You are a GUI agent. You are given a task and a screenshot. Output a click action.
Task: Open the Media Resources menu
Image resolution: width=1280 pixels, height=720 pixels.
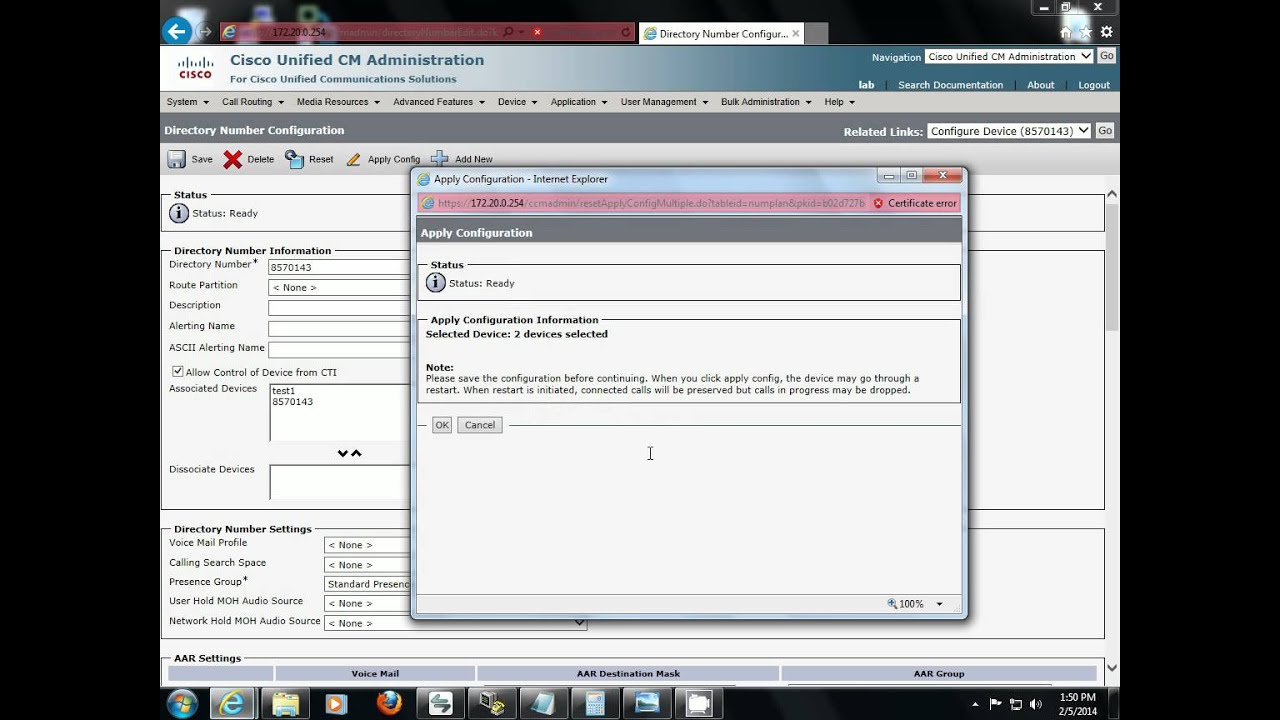point(339,102)
